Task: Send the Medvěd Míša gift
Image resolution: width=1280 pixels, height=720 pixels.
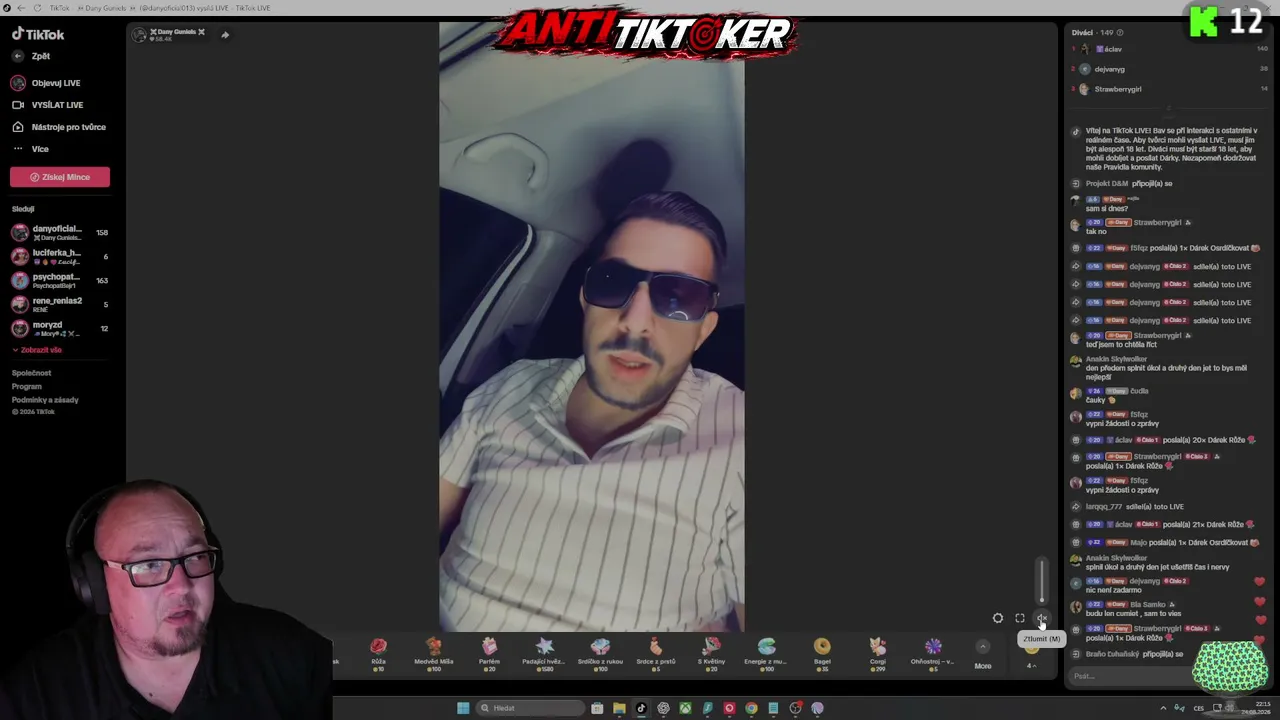Action: tap(434, 653)
